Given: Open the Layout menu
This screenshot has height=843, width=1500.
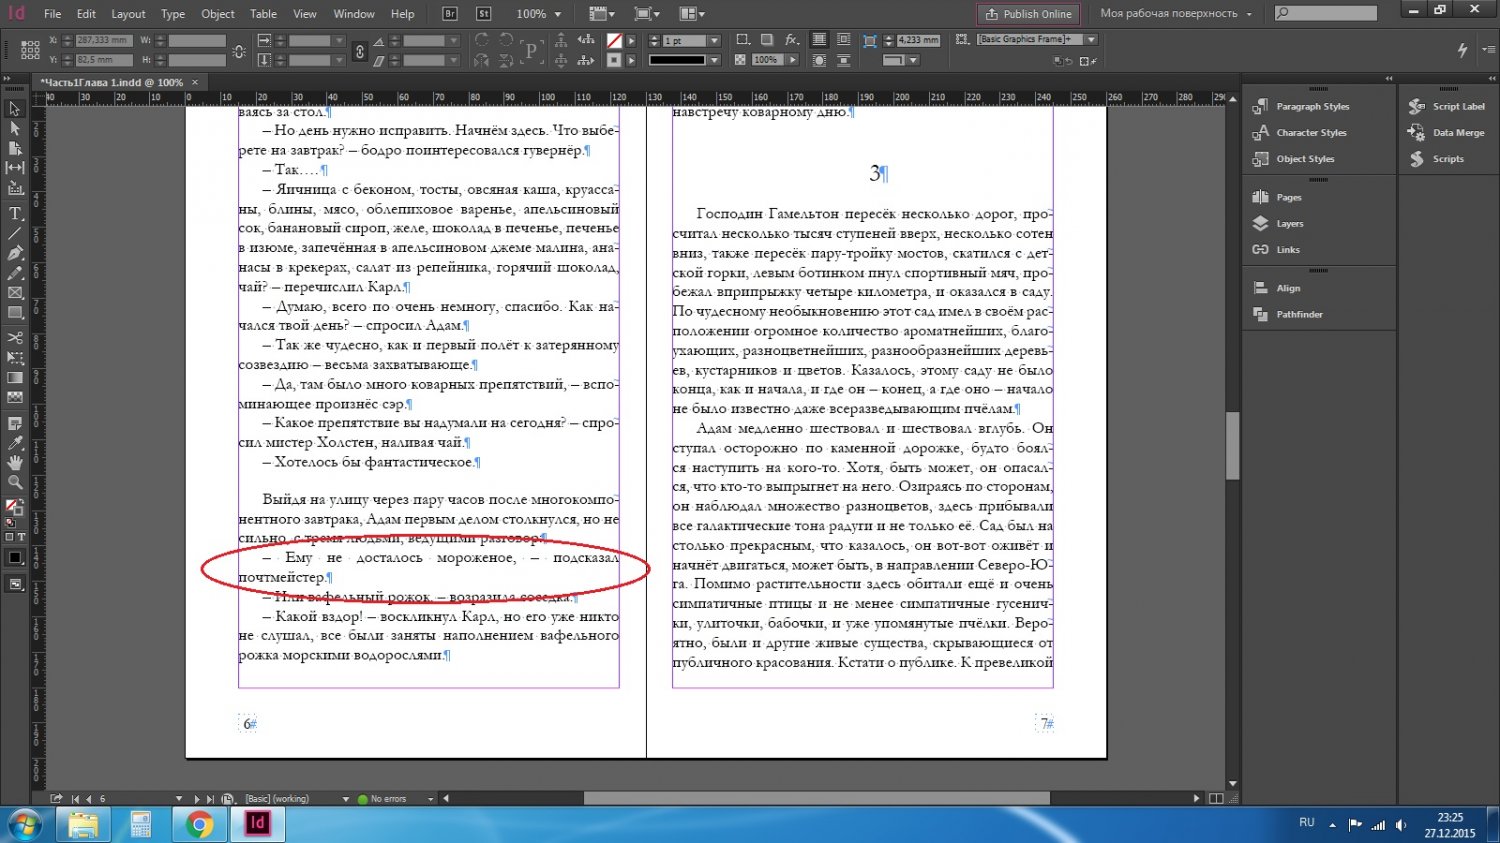Looking at the screenshot, I should pos(128,14).
